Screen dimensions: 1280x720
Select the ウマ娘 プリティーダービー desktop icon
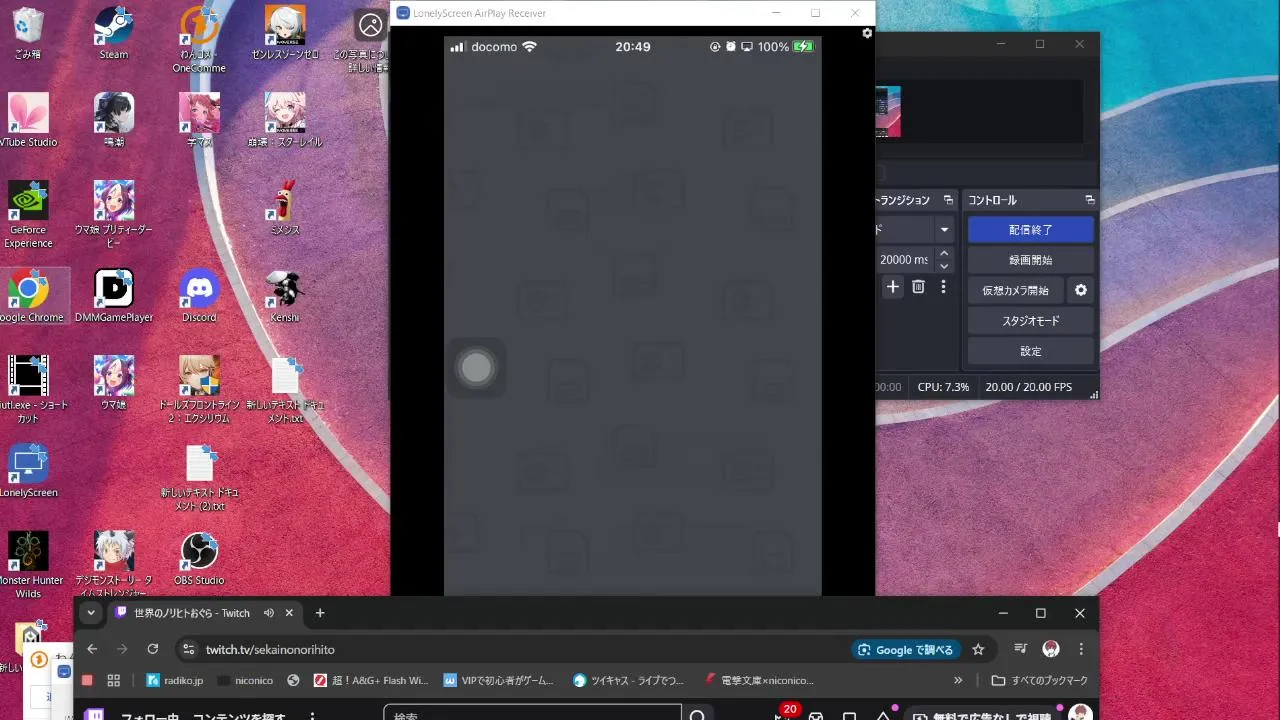(x=114, y=214)
